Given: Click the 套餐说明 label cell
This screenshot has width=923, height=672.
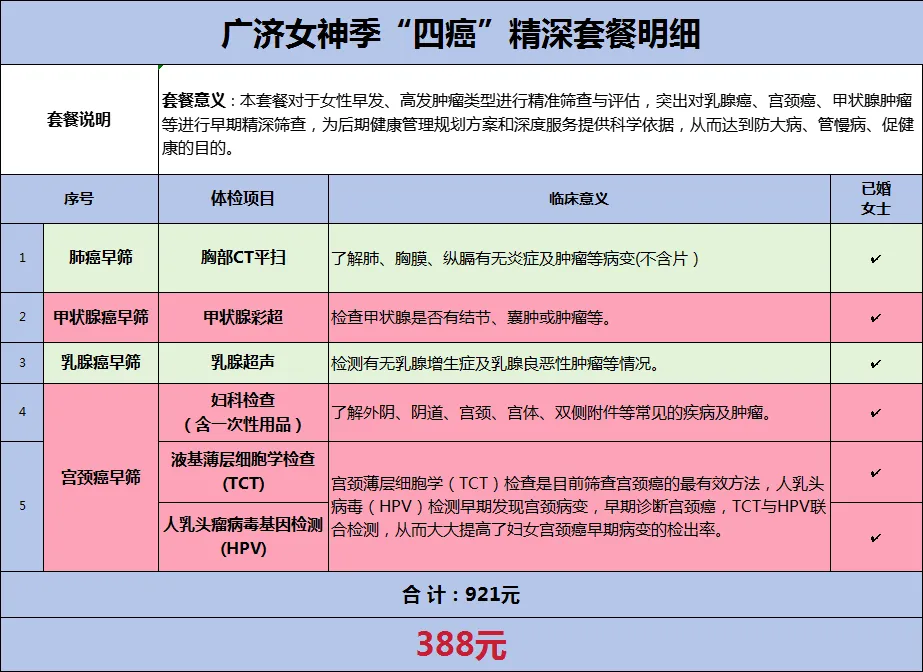Looking at the screenshot, I should tap(79, 120).
